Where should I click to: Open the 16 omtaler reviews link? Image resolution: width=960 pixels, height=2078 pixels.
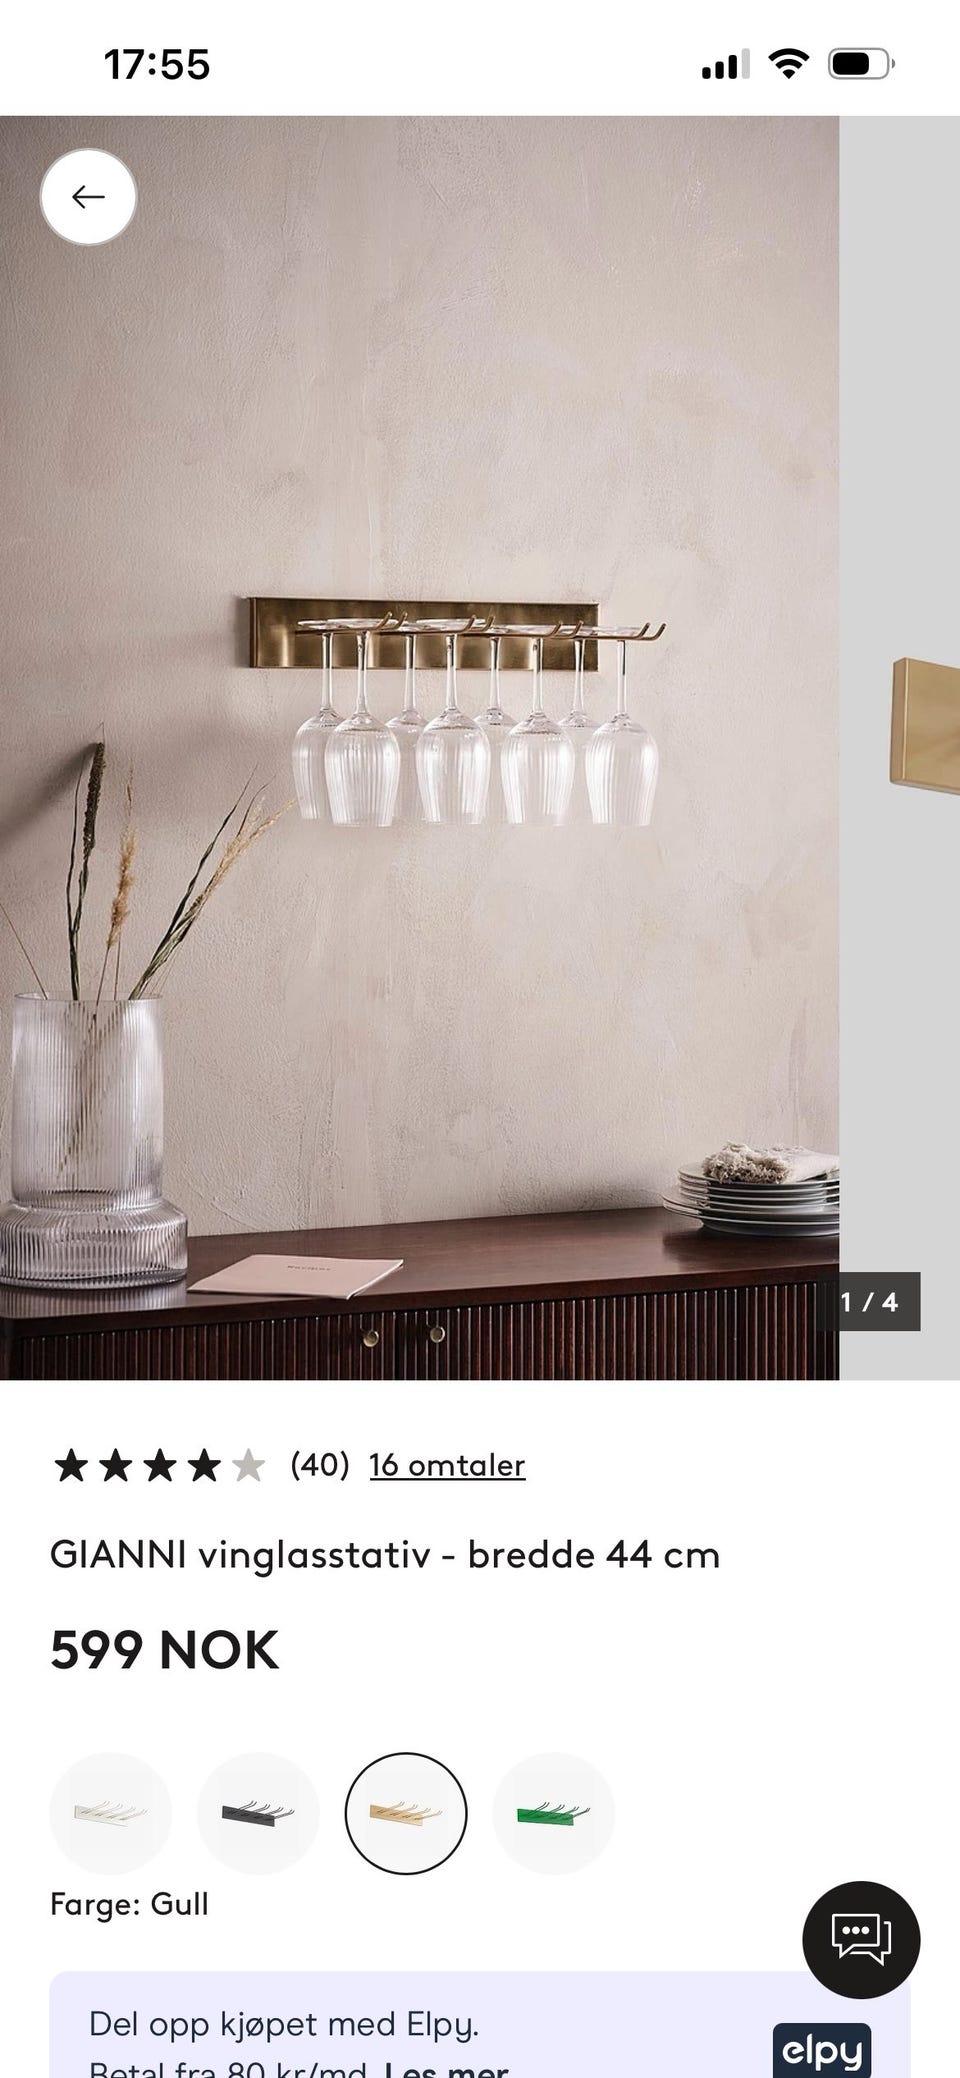(447, 1465)
